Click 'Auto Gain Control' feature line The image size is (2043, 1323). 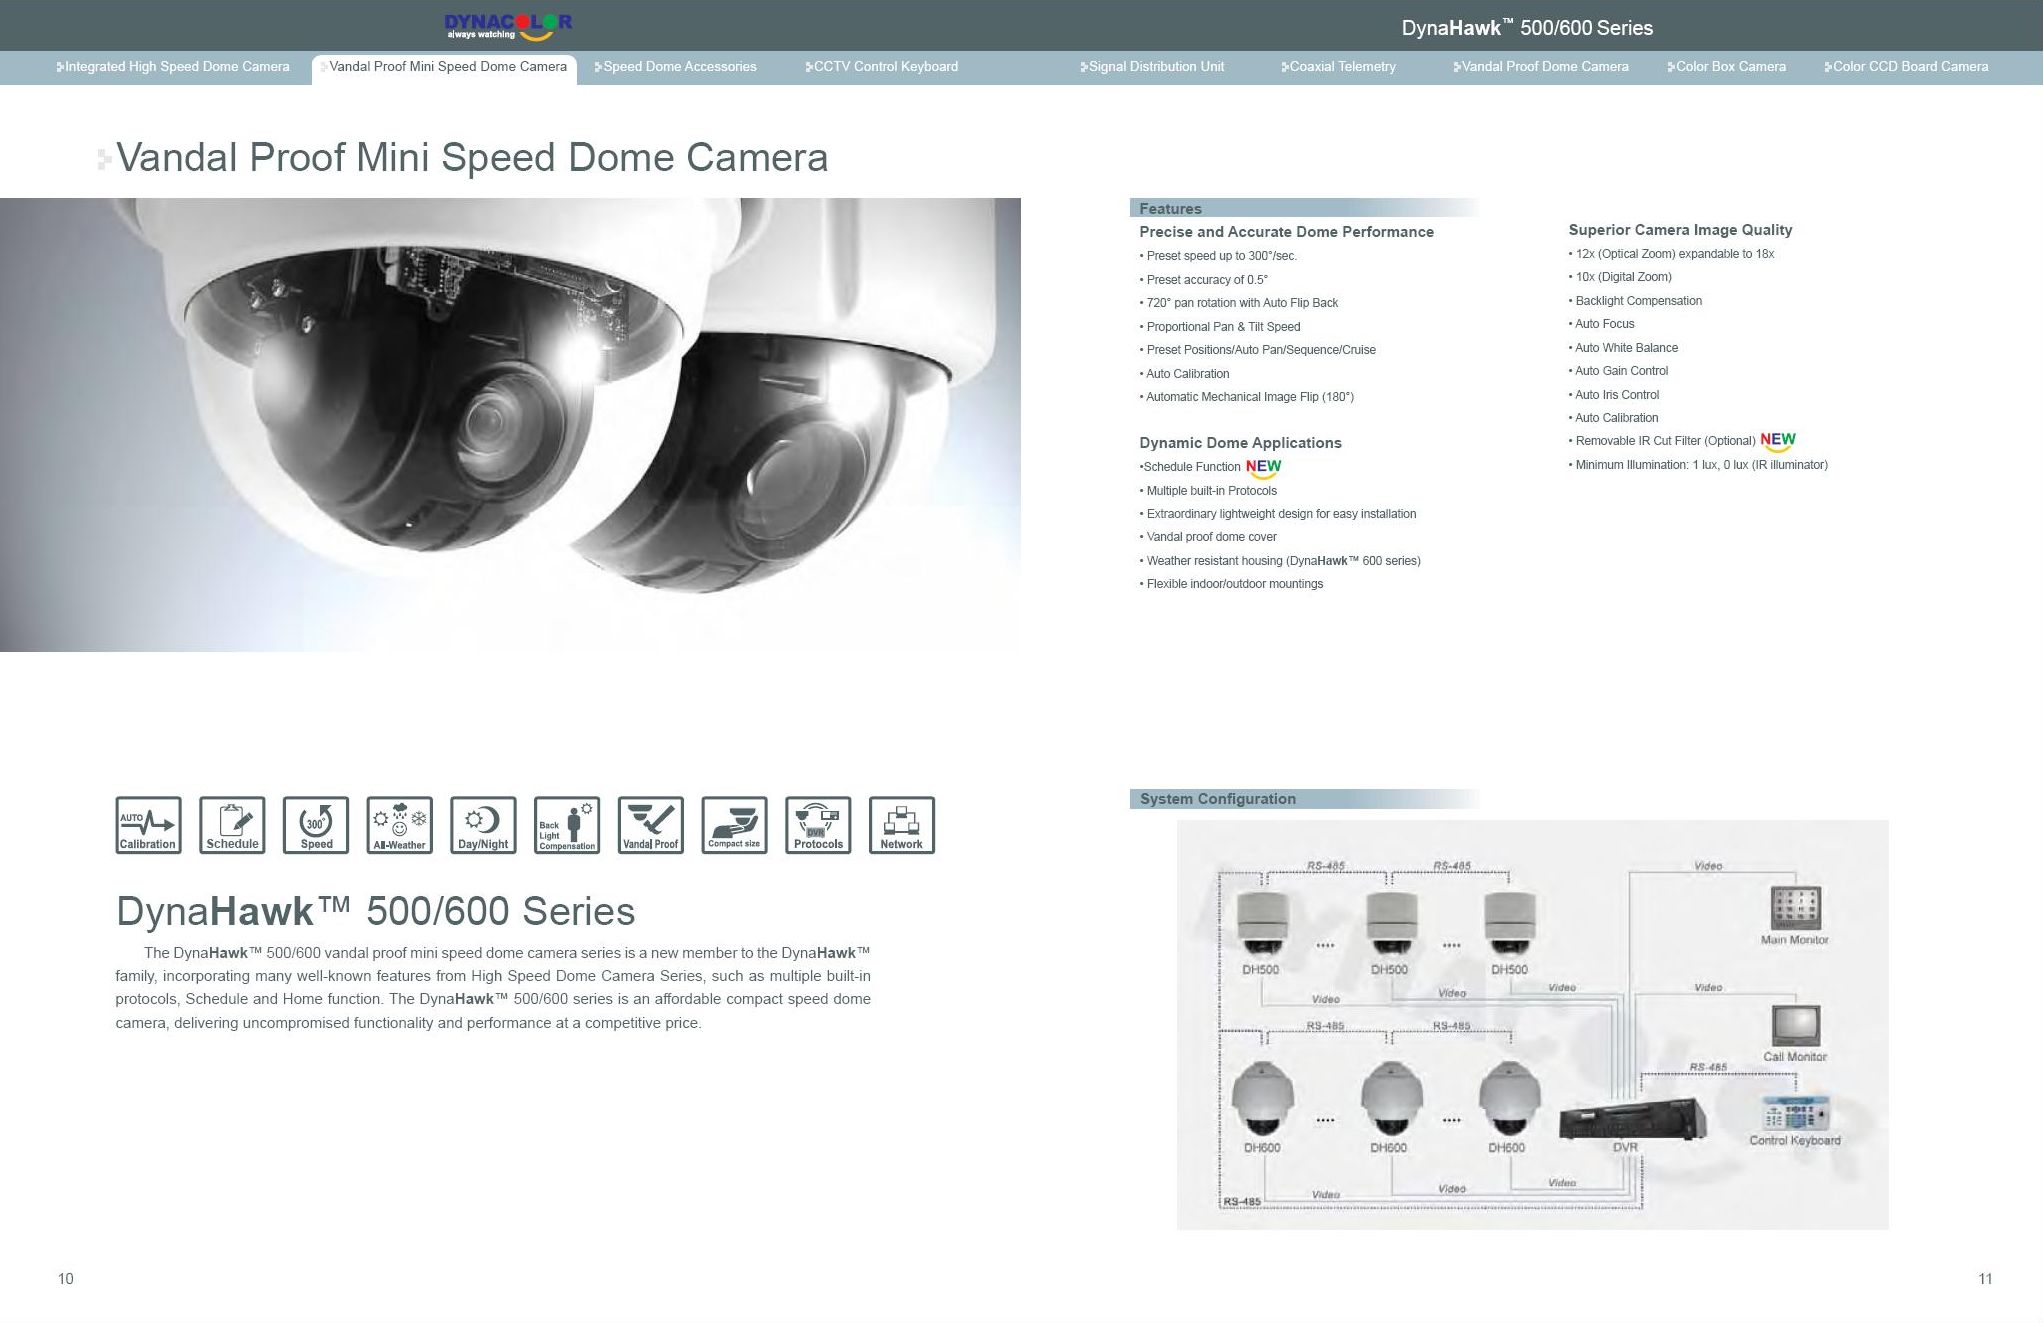tap(1618, 371)
